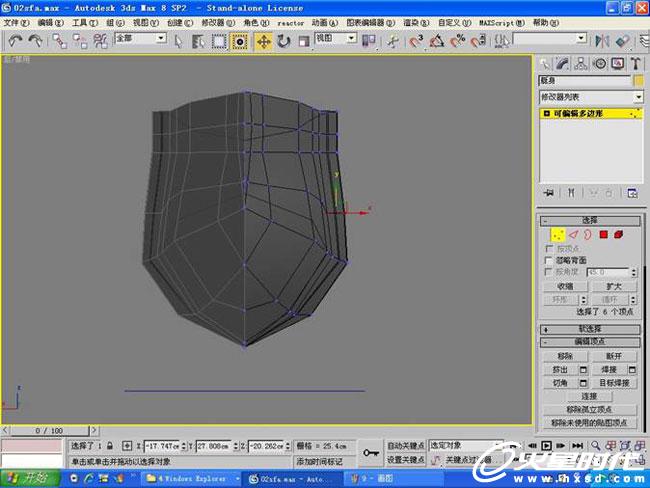This screenshot has width=650, height=488.
Task: Toggle the 3D Snaps button
Action: 416,41
